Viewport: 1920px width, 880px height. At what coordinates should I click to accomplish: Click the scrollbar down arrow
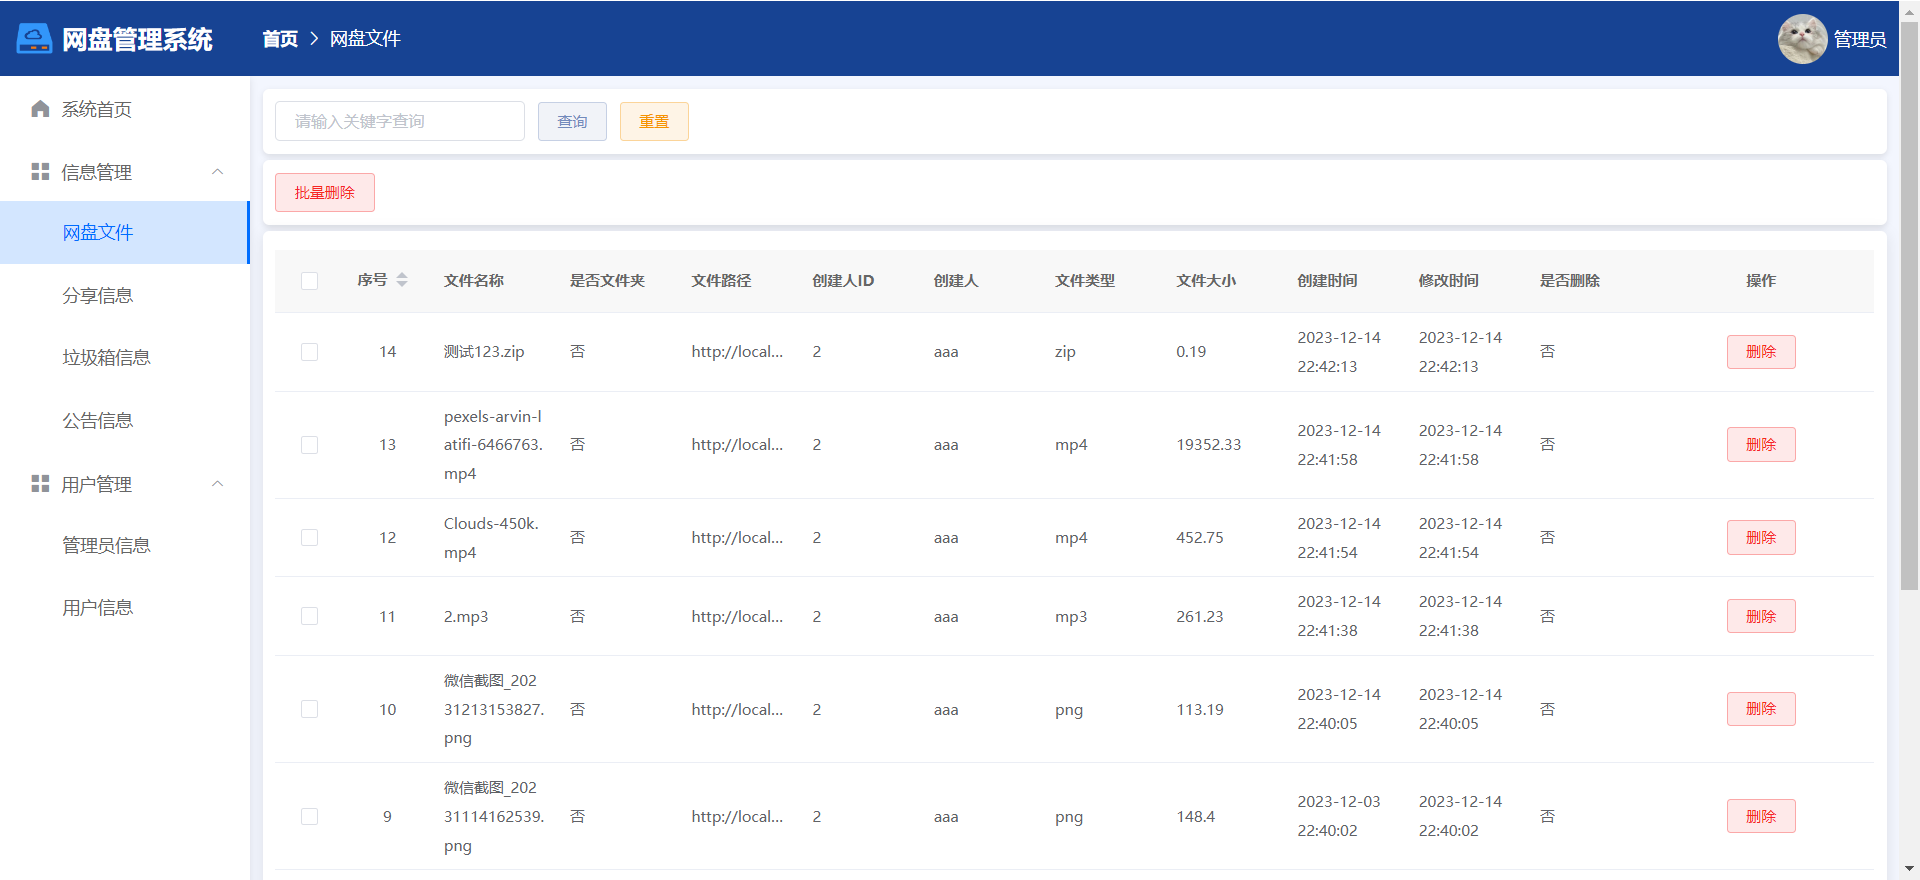click(x=1909, y=869)
